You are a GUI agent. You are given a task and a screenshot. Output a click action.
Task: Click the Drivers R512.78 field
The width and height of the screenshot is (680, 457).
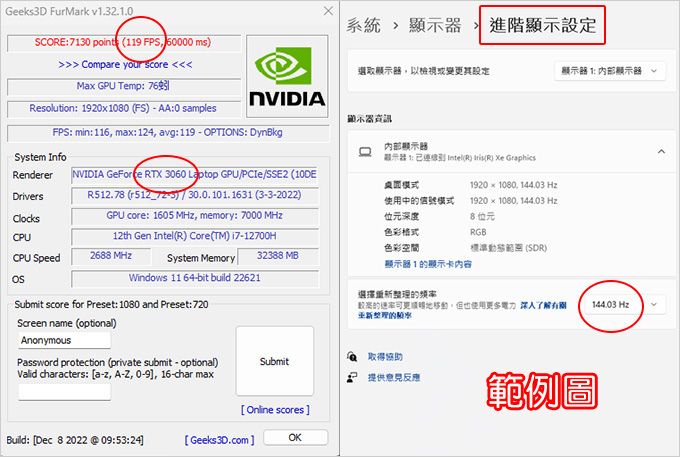195,195
